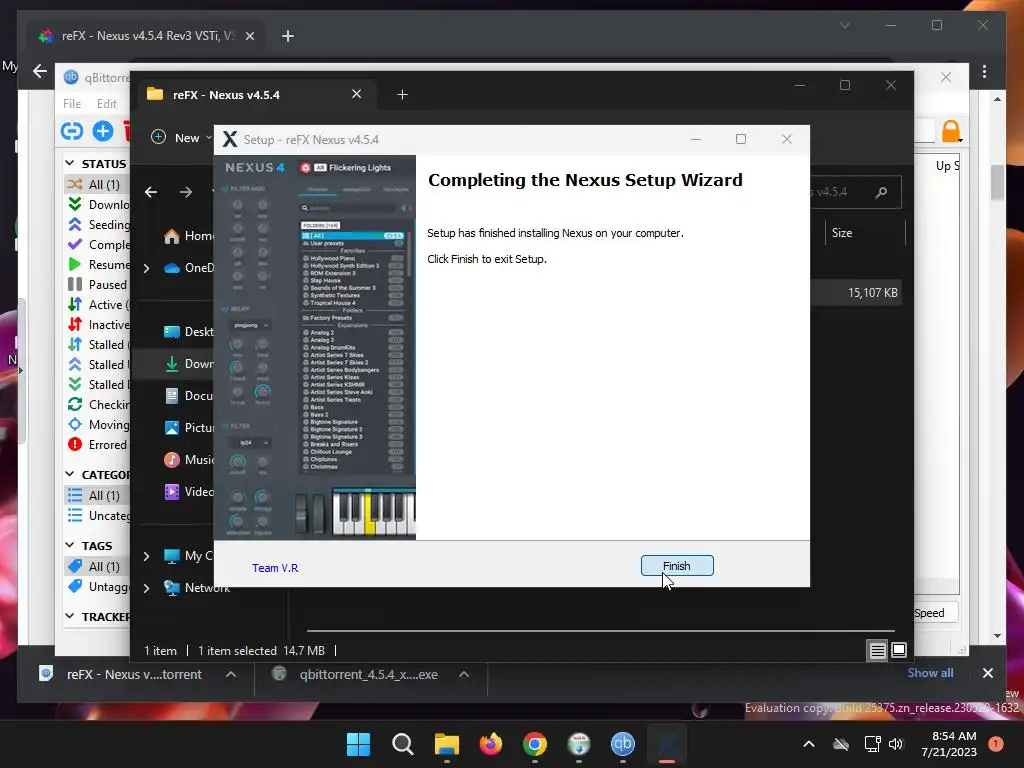Switch Explorer to large thumbnails view
1024x768 pixels.
[899, 650]
